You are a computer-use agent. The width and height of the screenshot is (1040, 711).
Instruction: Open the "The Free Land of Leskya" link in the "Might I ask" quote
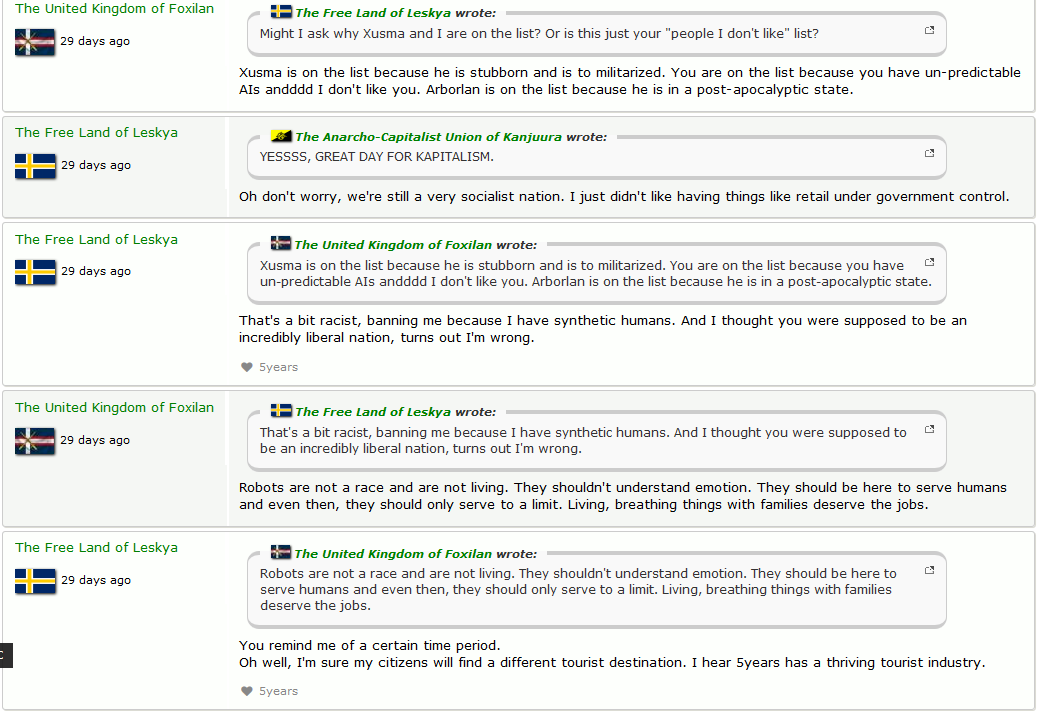point(373,13)
